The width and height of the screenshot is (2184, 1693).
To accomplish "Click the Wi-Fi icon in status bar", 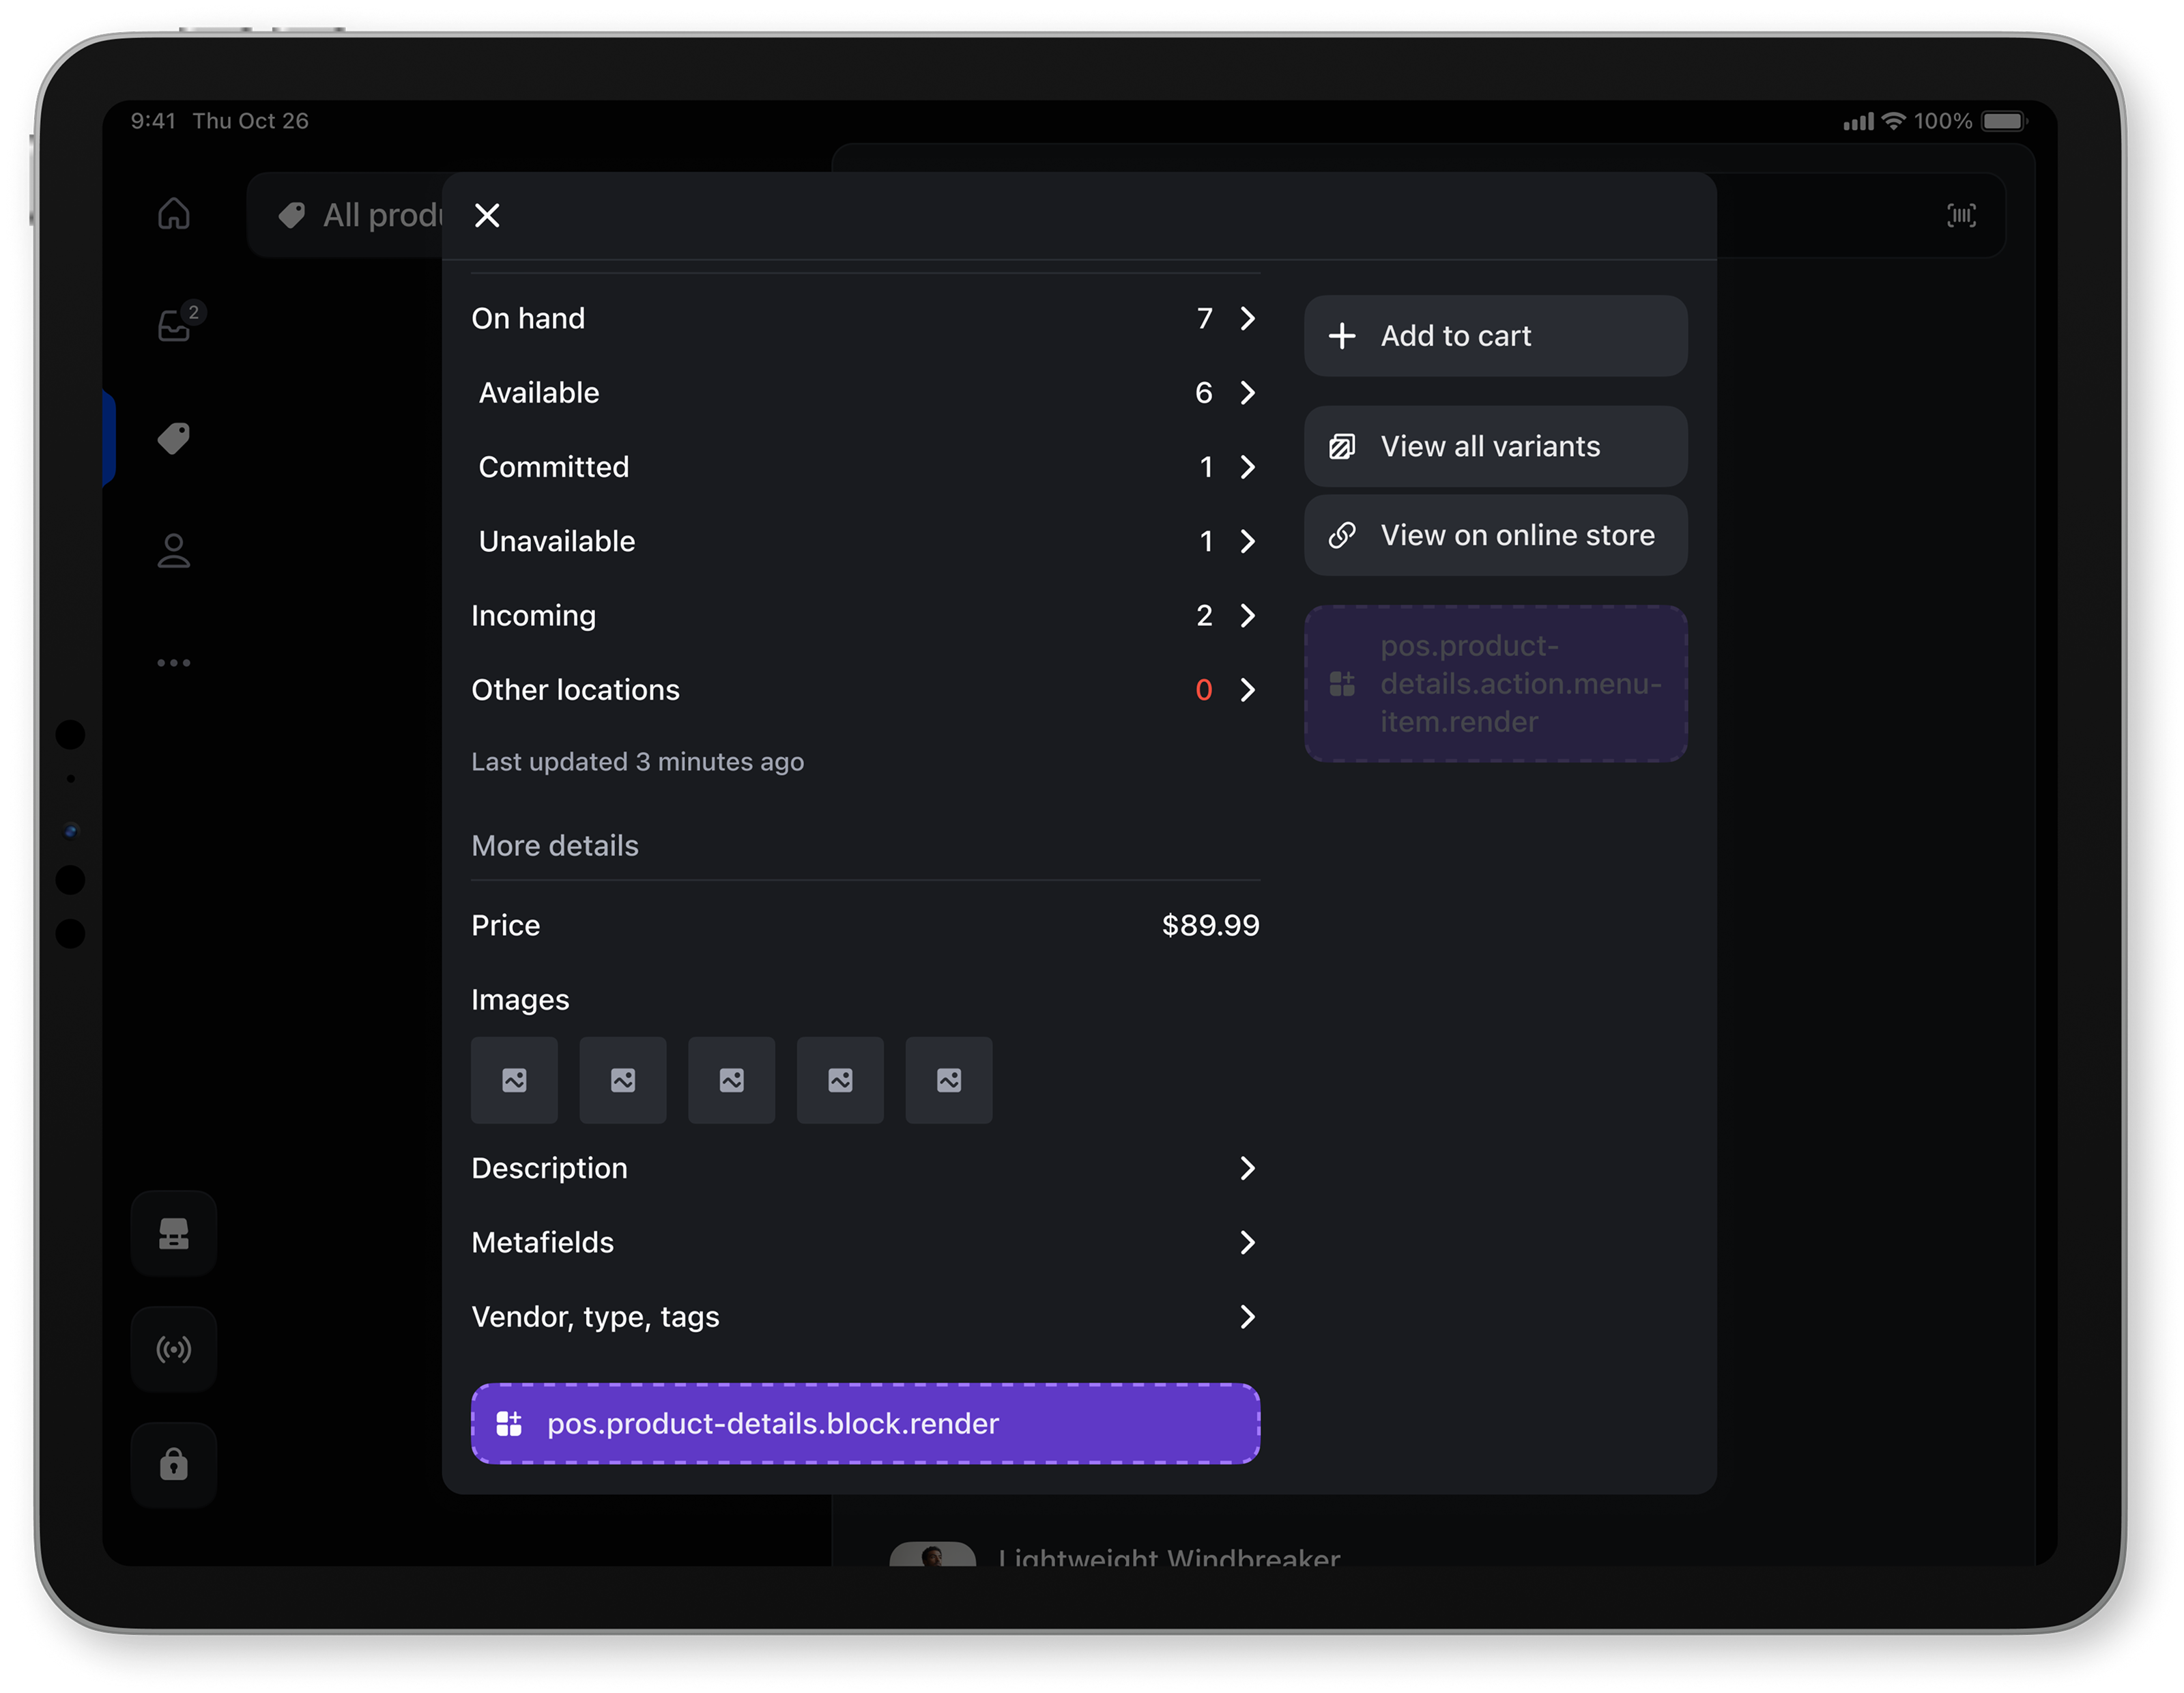I will point(1893,121).
